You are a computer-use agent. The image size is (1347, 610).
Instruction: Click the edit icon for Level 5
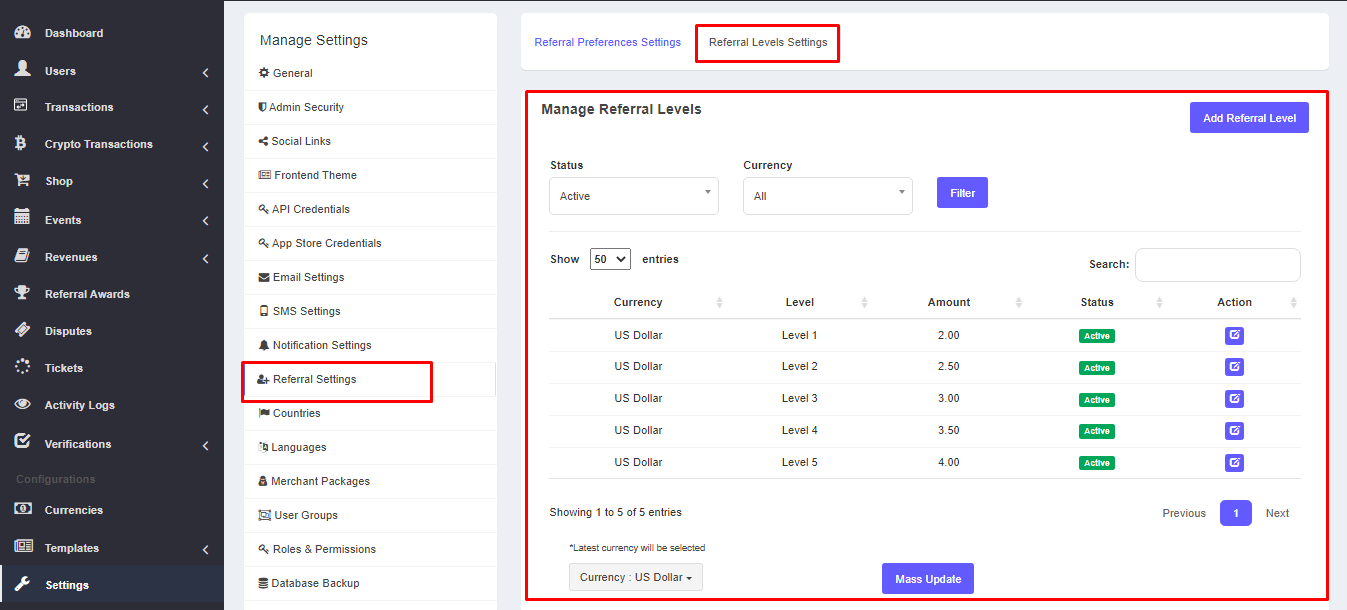1234,462
